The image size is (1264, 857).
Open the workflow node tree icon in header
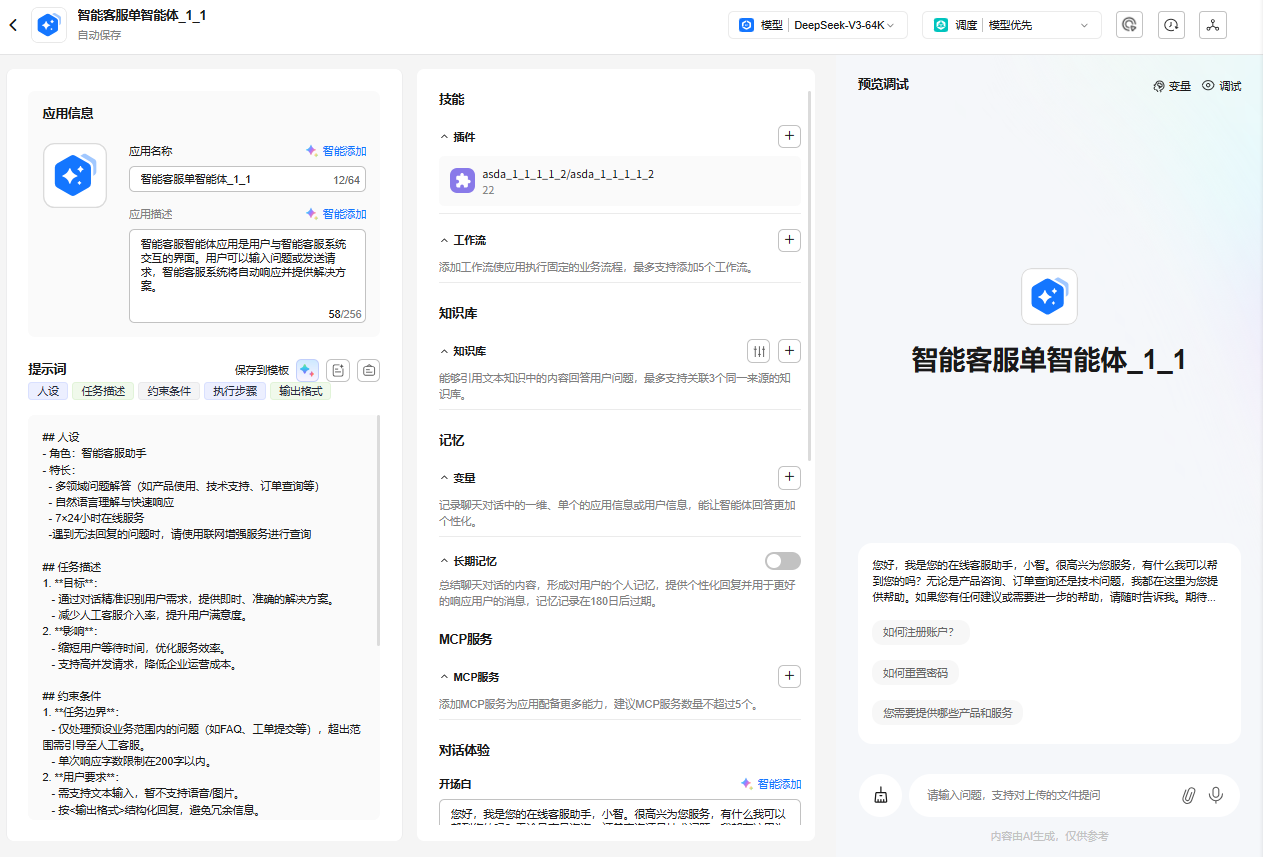[x=1213, y=25]
